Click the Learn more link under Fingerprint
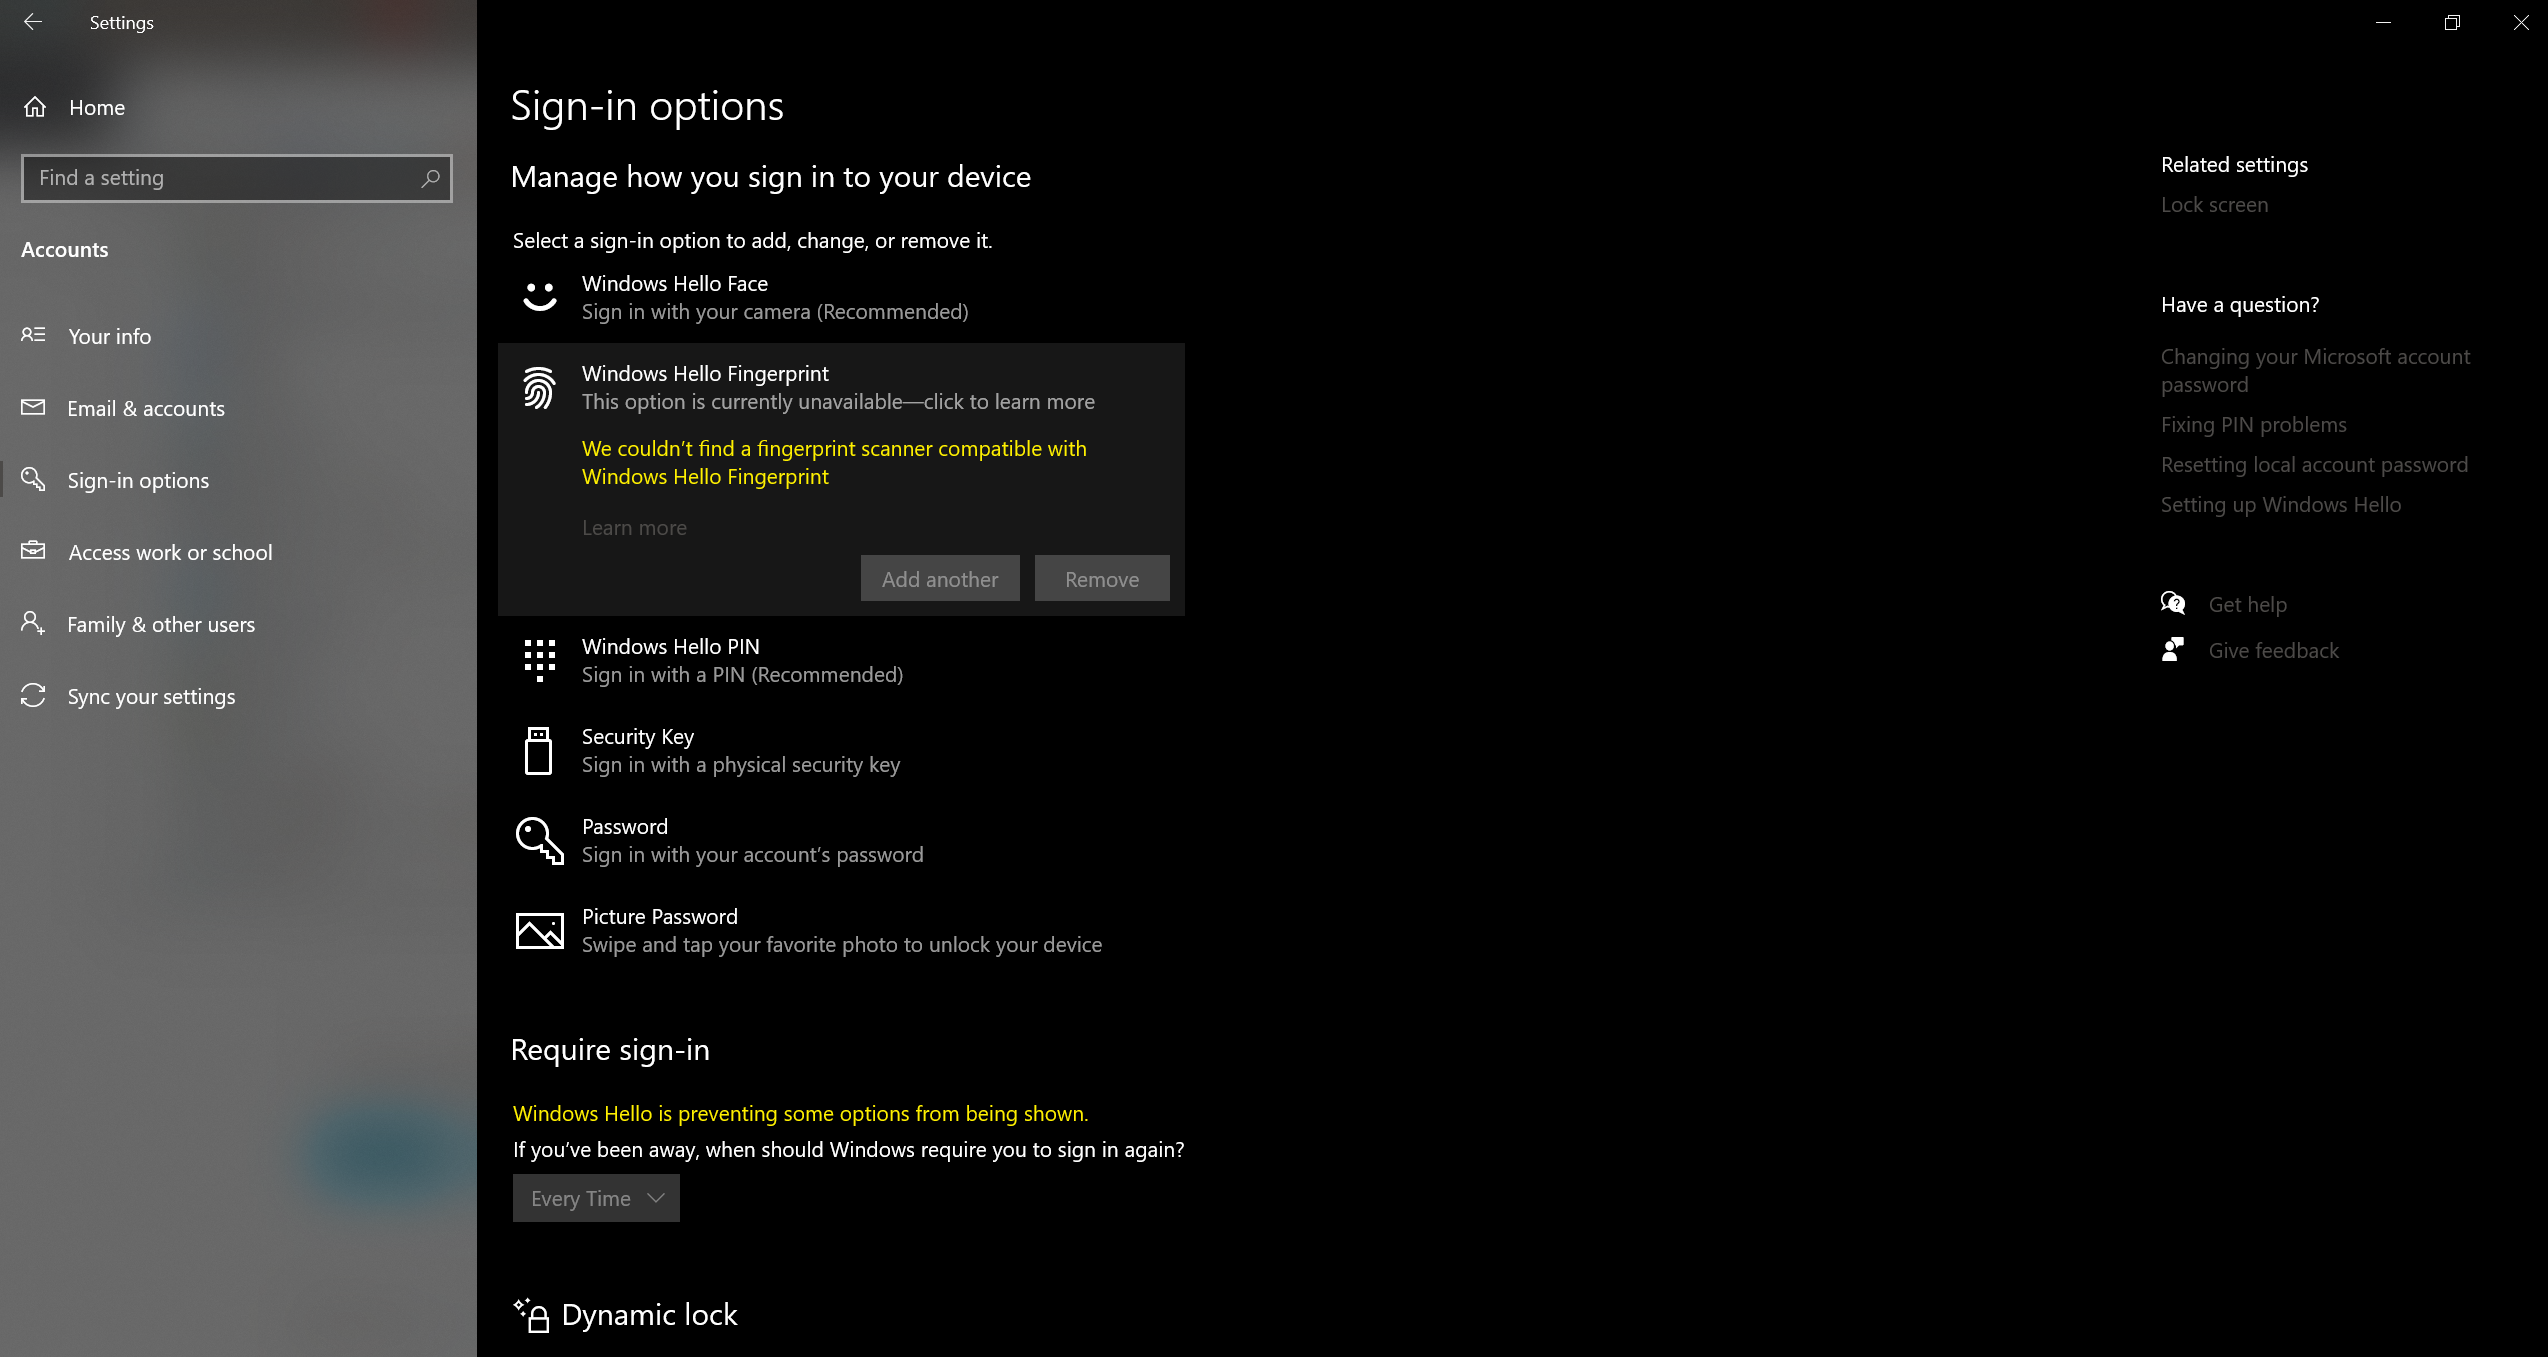 coord(634,527)
